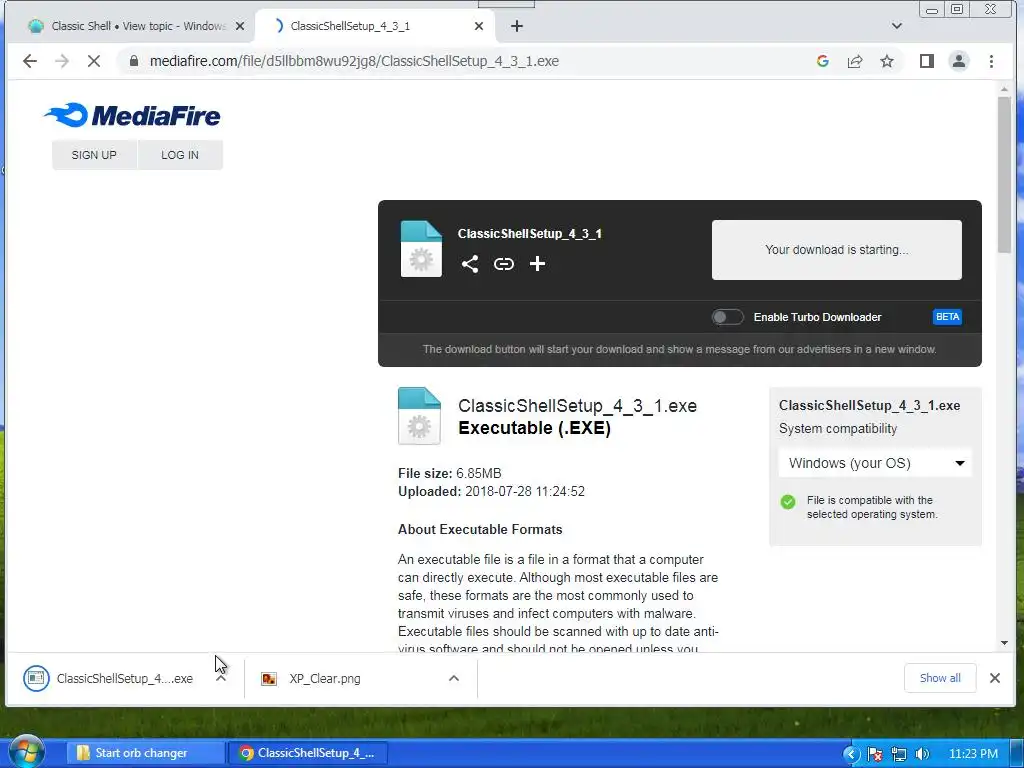Open the Windows (your OS) dropdown
The height and width of the screenshot is (768, 1024).
pyautogui.click(x=876, y=463)
